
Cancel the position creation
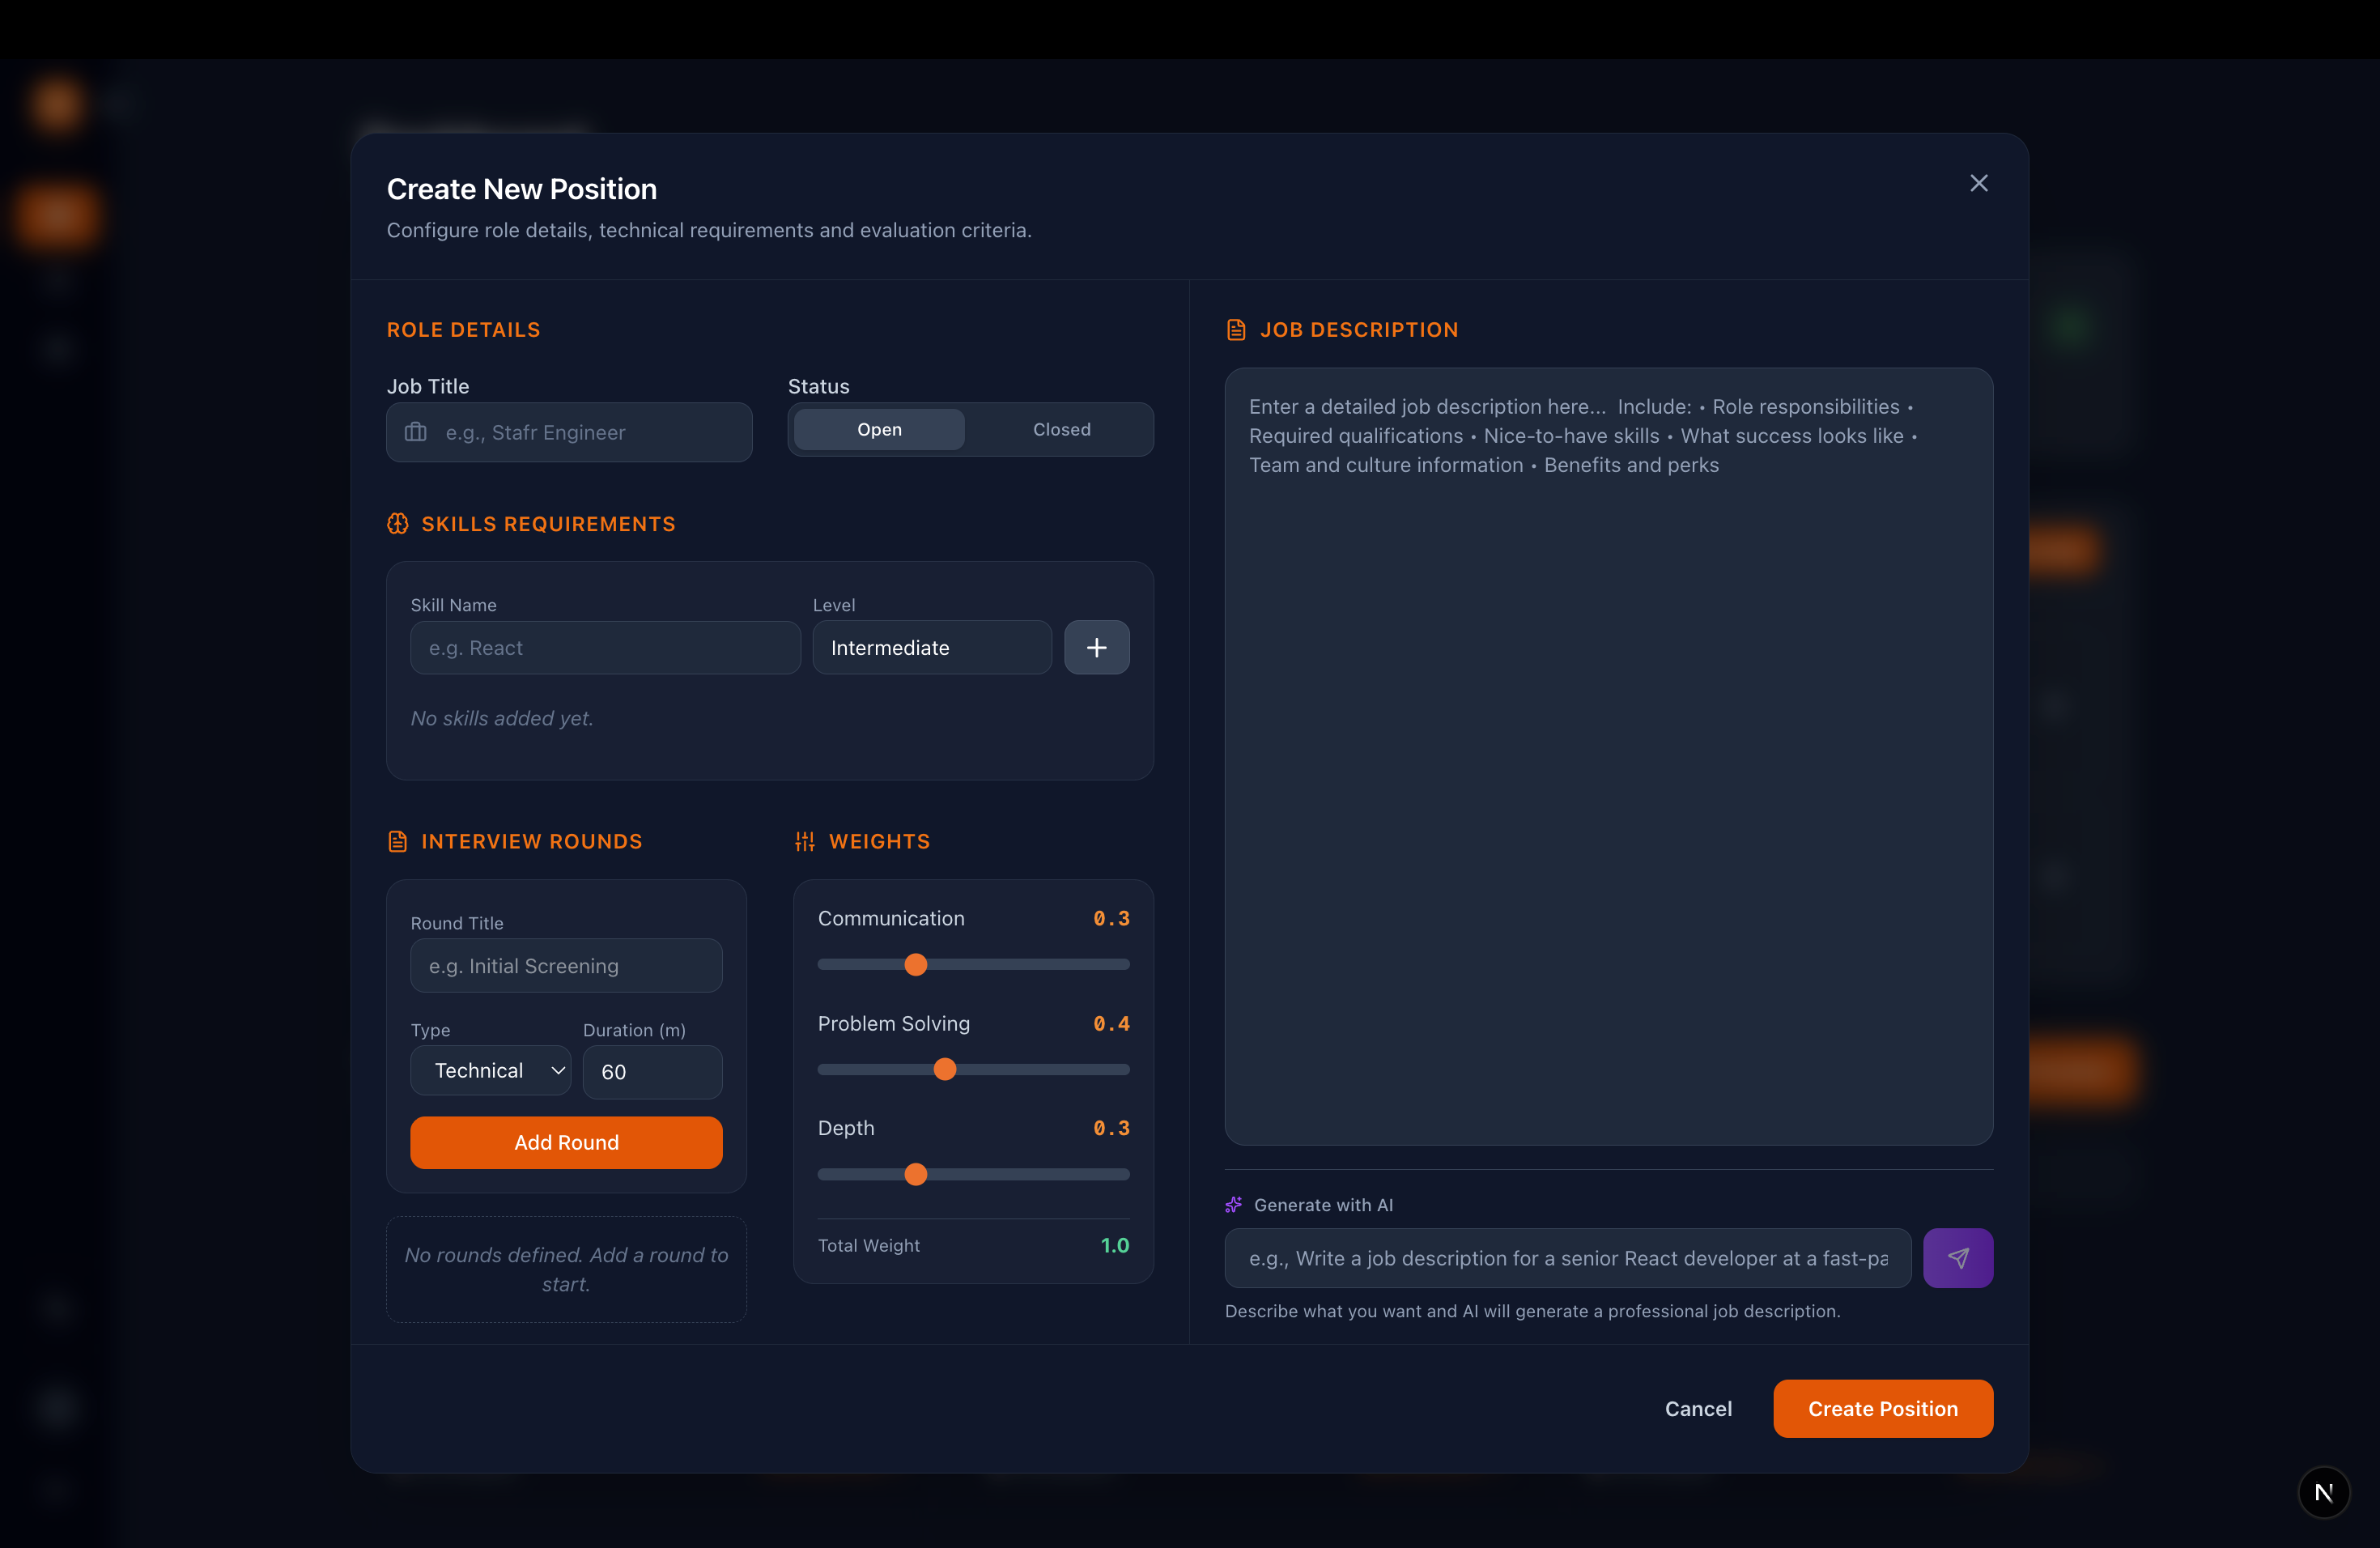click(x=1697, y=1408)
